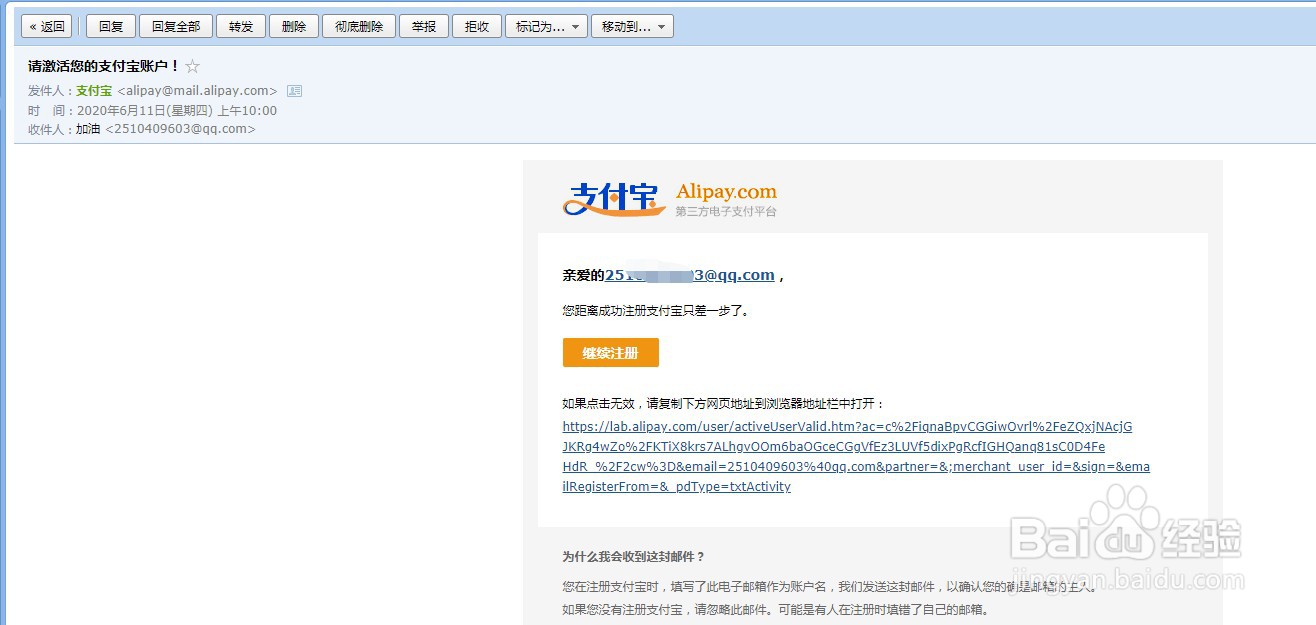
Task: Open the 移动到 dropdown
Action: pos(632,27)
